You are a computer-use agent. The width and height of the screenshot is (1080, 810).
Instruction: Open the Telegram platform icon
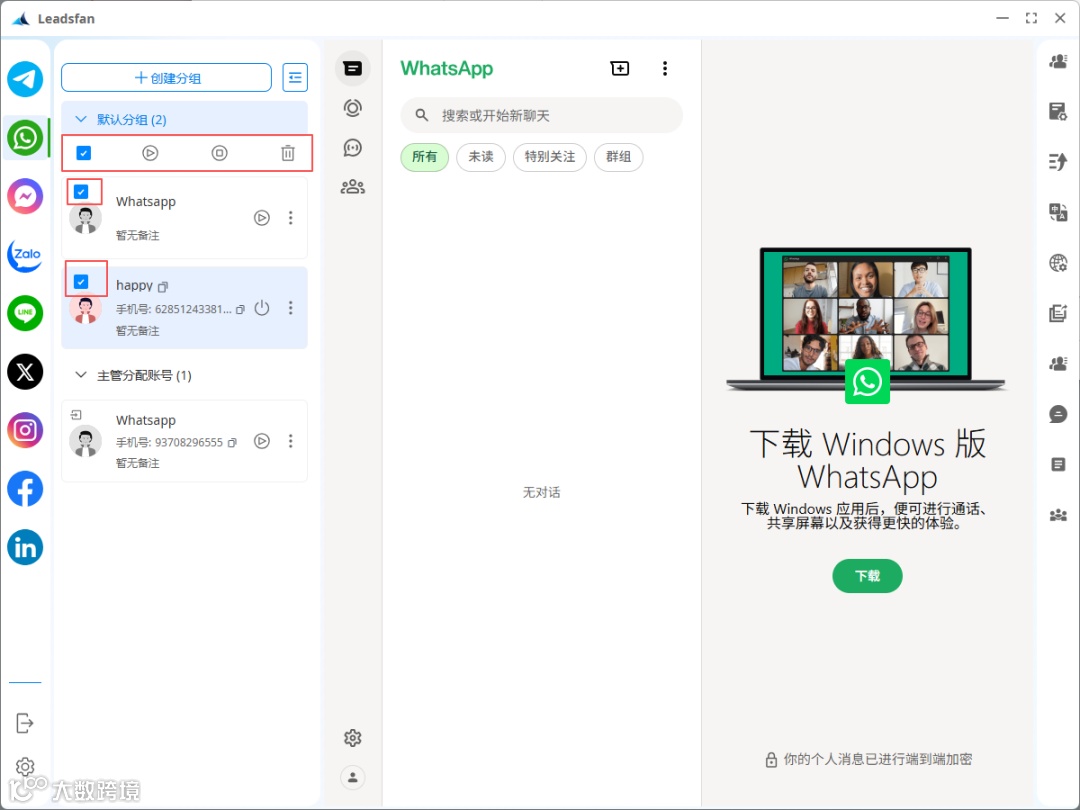[25, 79]
